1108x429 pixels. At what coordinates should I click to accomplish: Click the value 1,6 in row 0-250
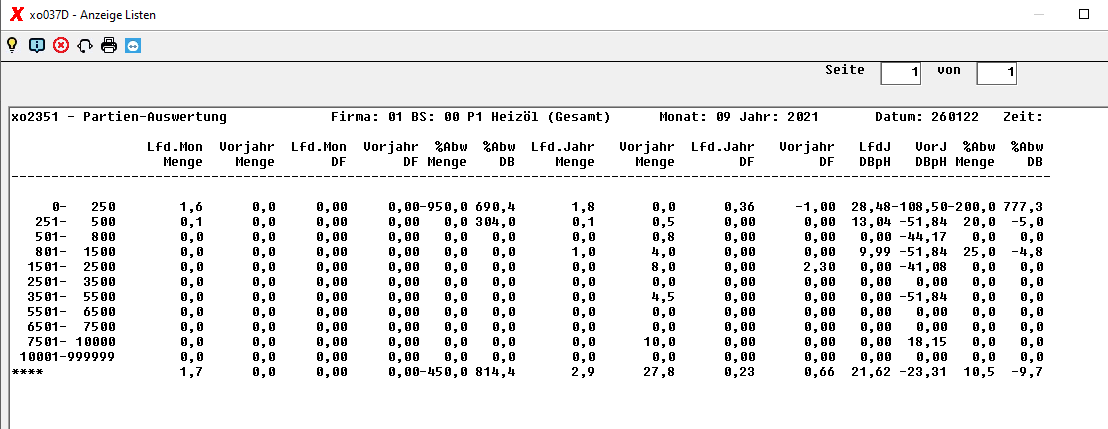191,207
